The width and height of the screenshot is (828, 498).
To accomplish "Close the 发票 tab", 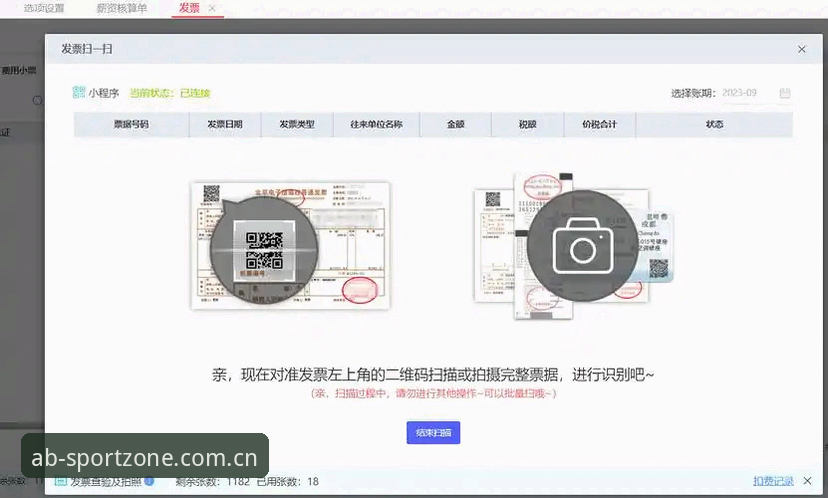I will tap(212, 8).
